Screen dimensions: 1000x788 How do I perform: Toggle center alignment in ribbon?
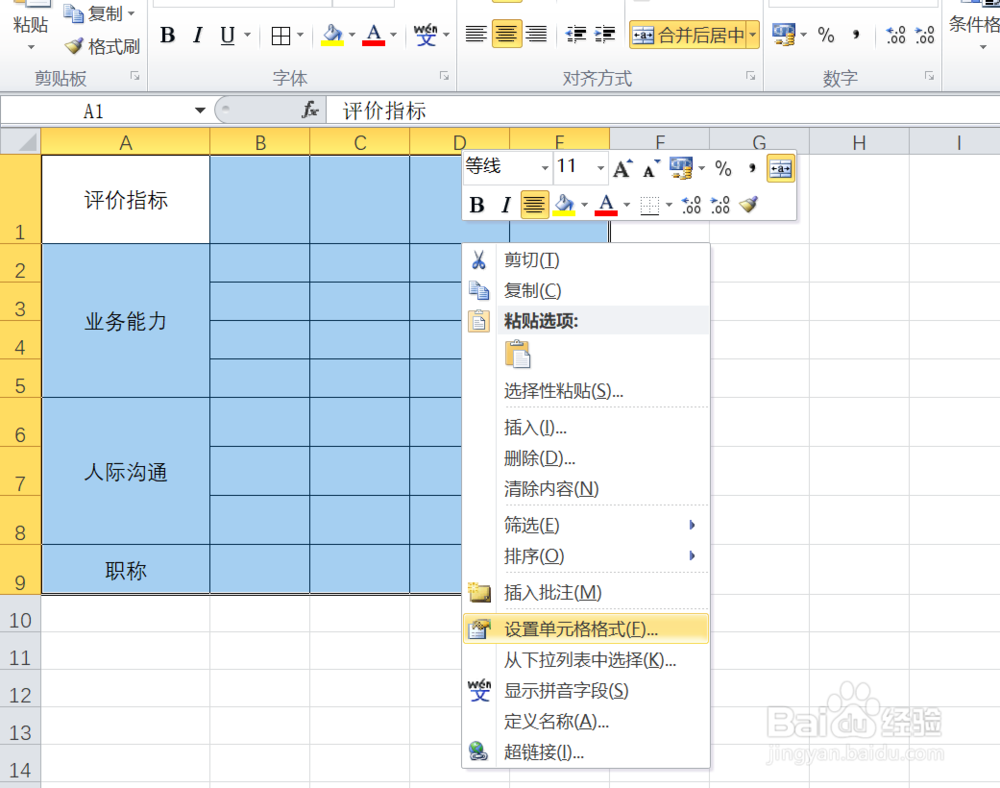(506, 34)
